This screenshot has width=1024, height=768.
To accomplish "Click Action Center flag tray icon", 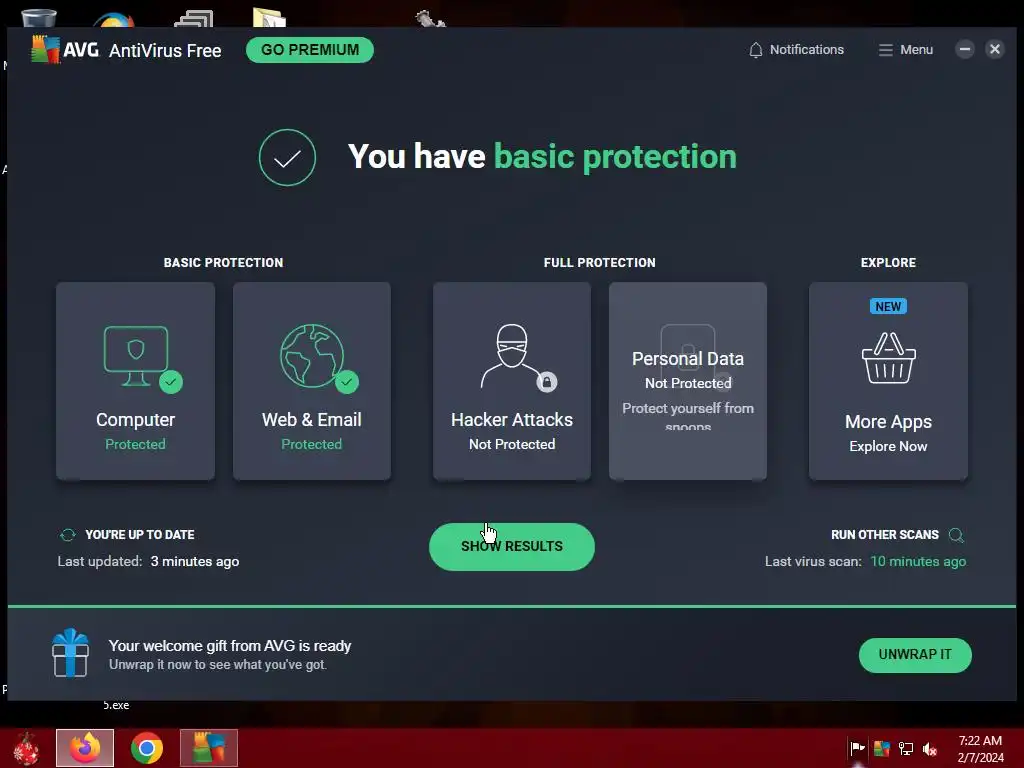I will click(x=857, y=748).
